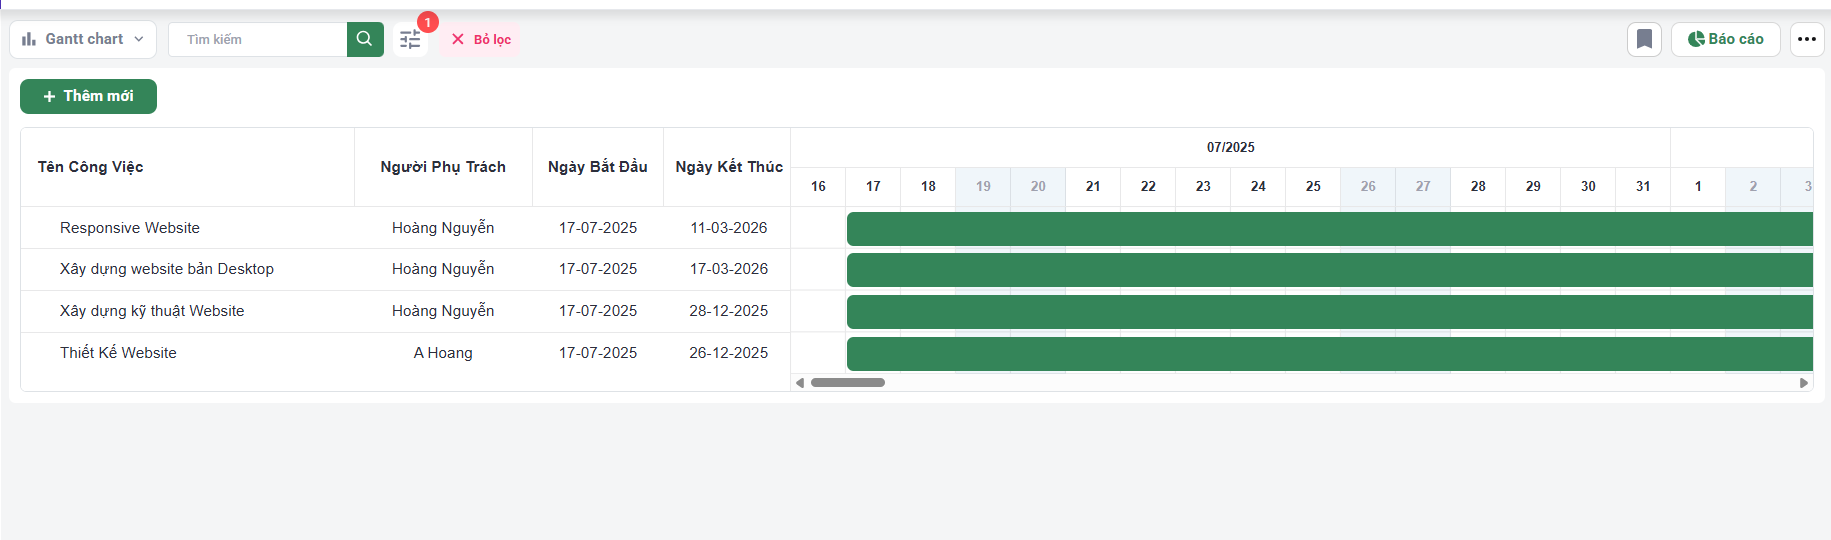This screenshot has height=540, width=1831.
Task: Click day 25 in timeline header
Action: (1313, 186)
